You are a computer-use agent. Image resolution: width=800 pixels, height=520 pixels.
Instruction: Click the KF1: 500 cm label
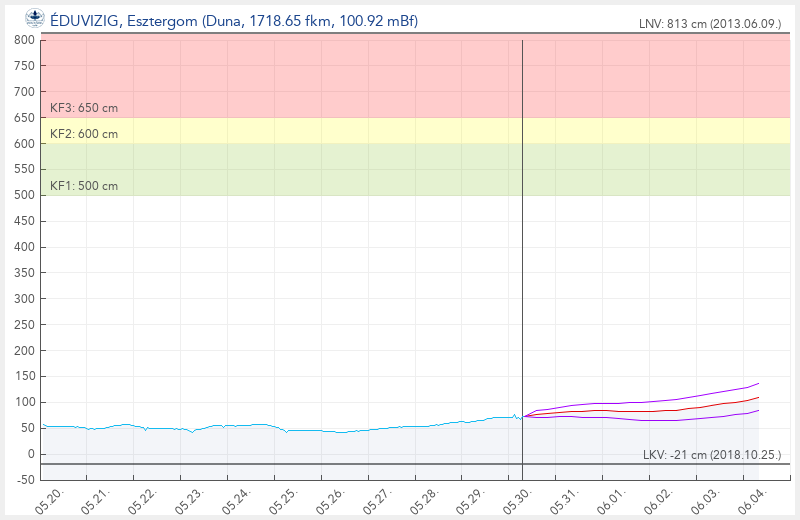84,186
